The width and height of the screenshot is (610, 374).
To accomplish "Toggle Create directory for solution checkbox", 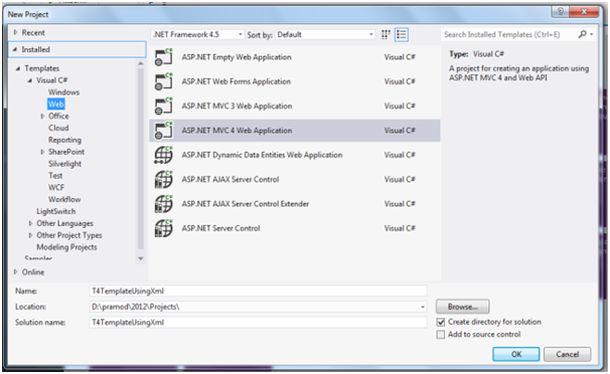I will click(441, 322).
